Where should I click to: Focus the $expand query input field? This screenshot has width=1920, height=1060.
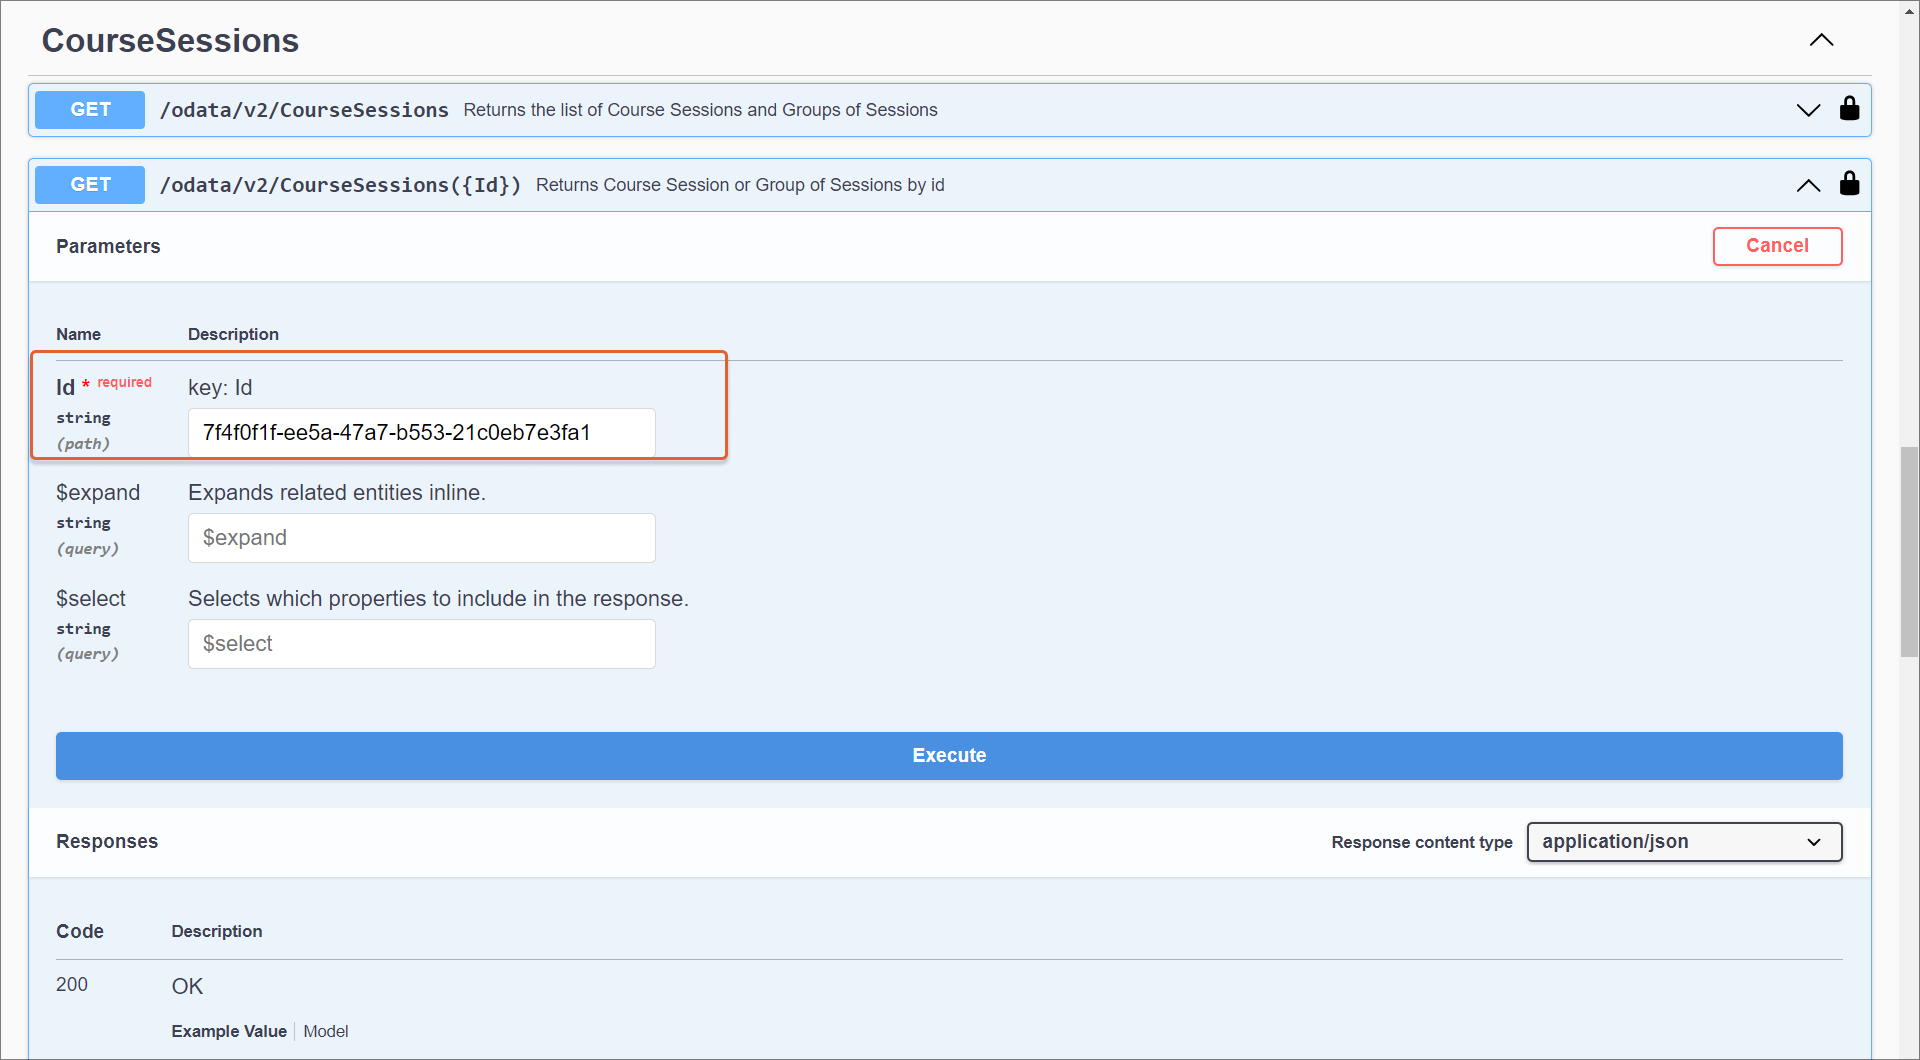tap(421, 538)
